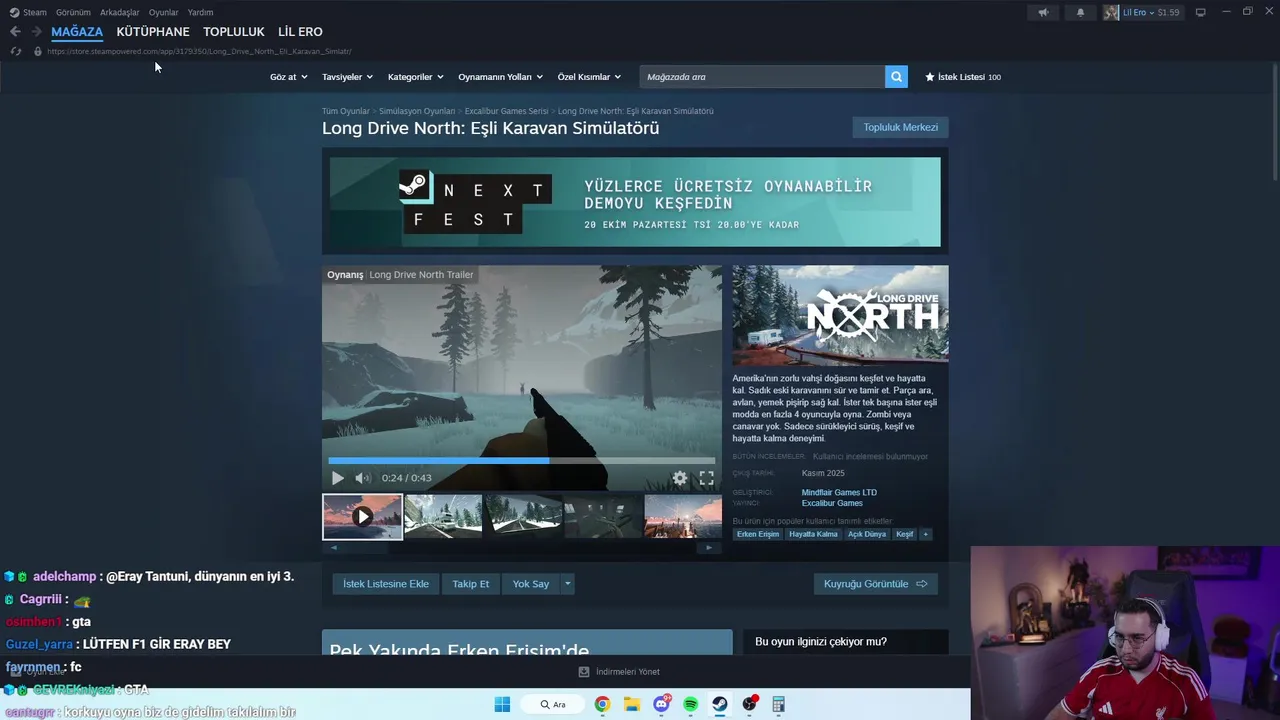Screen dimensions: 1280x720
Task: Open Next Fest banner
Action: (635, 202)
